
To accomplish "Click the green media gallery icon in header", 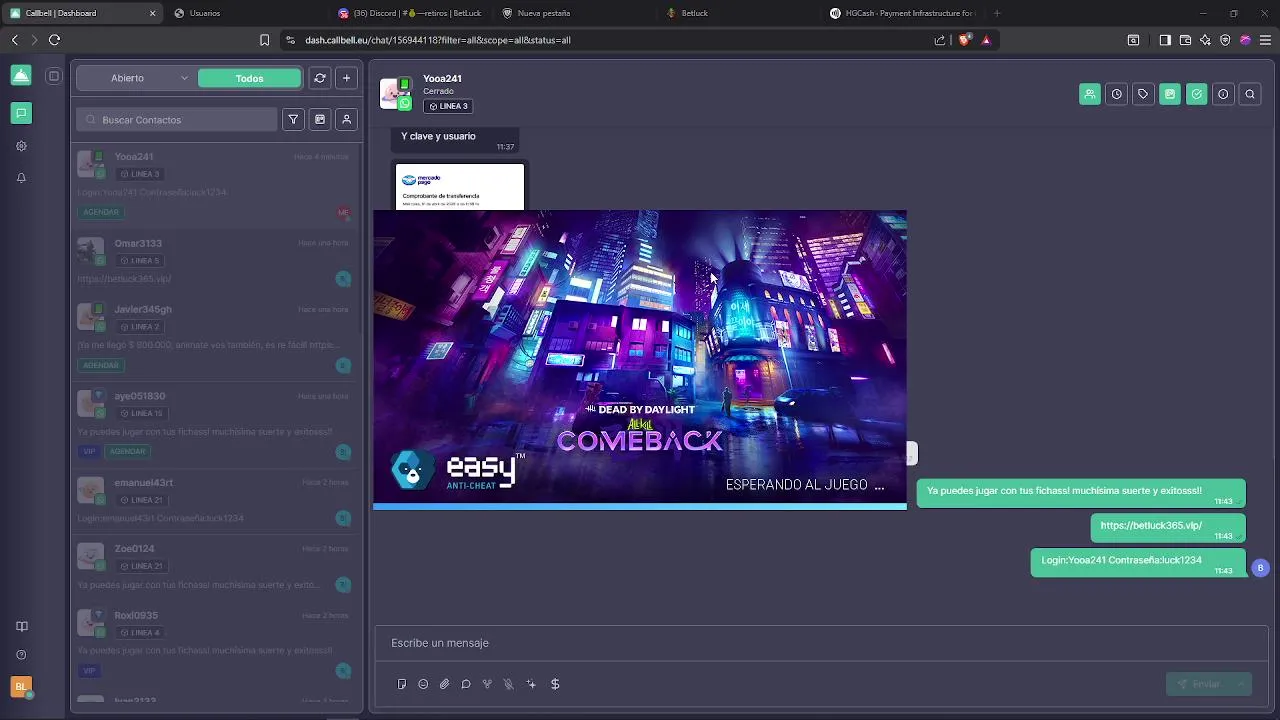I will coord(1170,94).
